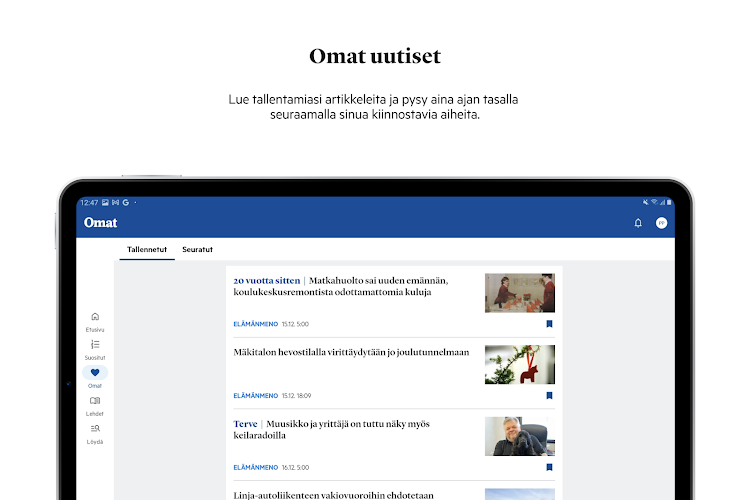Tap the battery status icon
Viewport: 750px width, 500px height.
point(669,202)
